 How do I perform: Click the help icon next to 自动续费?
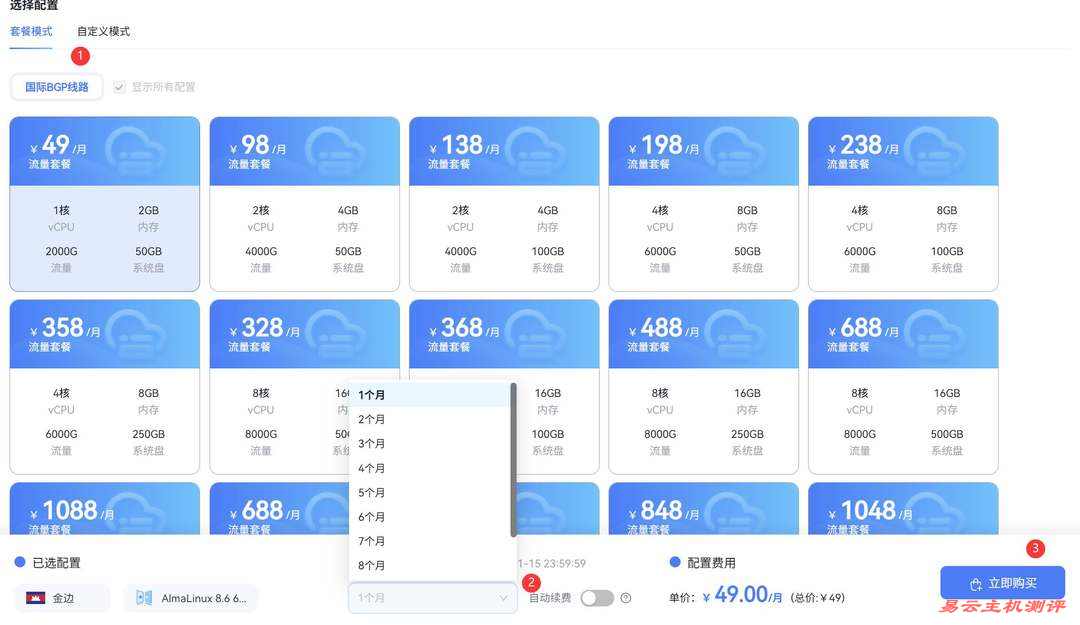(626, 598)
